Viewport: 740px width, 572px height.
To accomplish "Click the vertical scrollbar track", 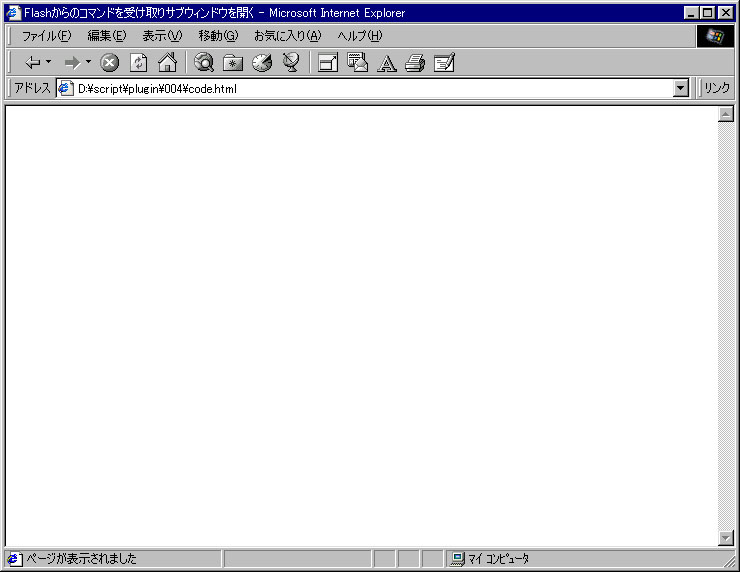I will click(x=726, y=326).
